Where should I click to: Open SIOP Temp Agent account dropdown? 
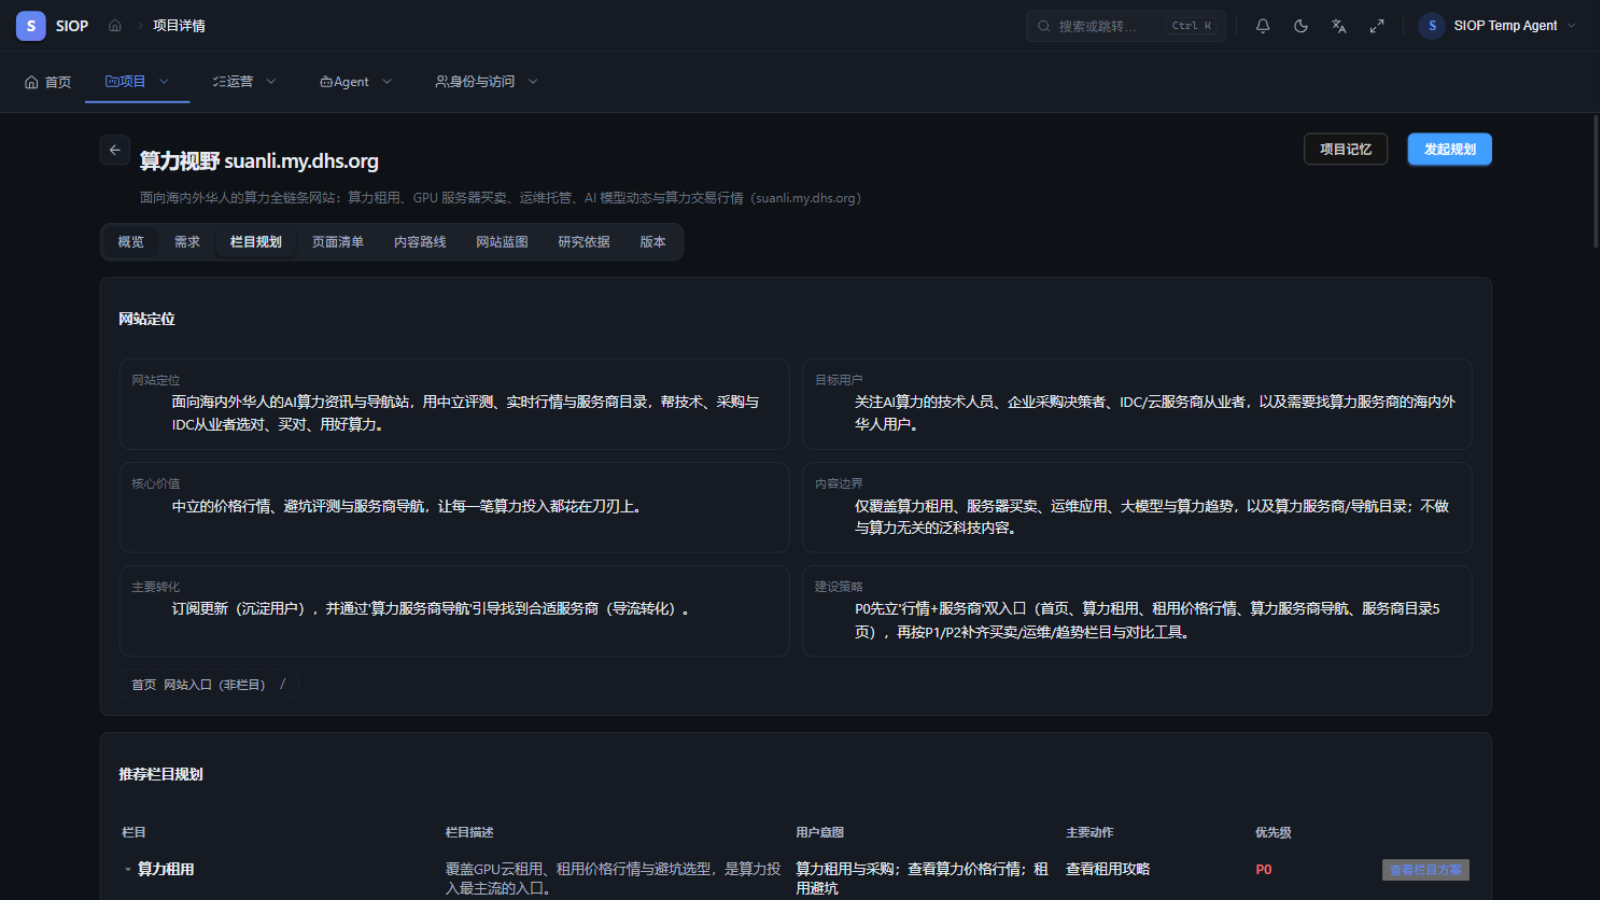[1497, 26]
